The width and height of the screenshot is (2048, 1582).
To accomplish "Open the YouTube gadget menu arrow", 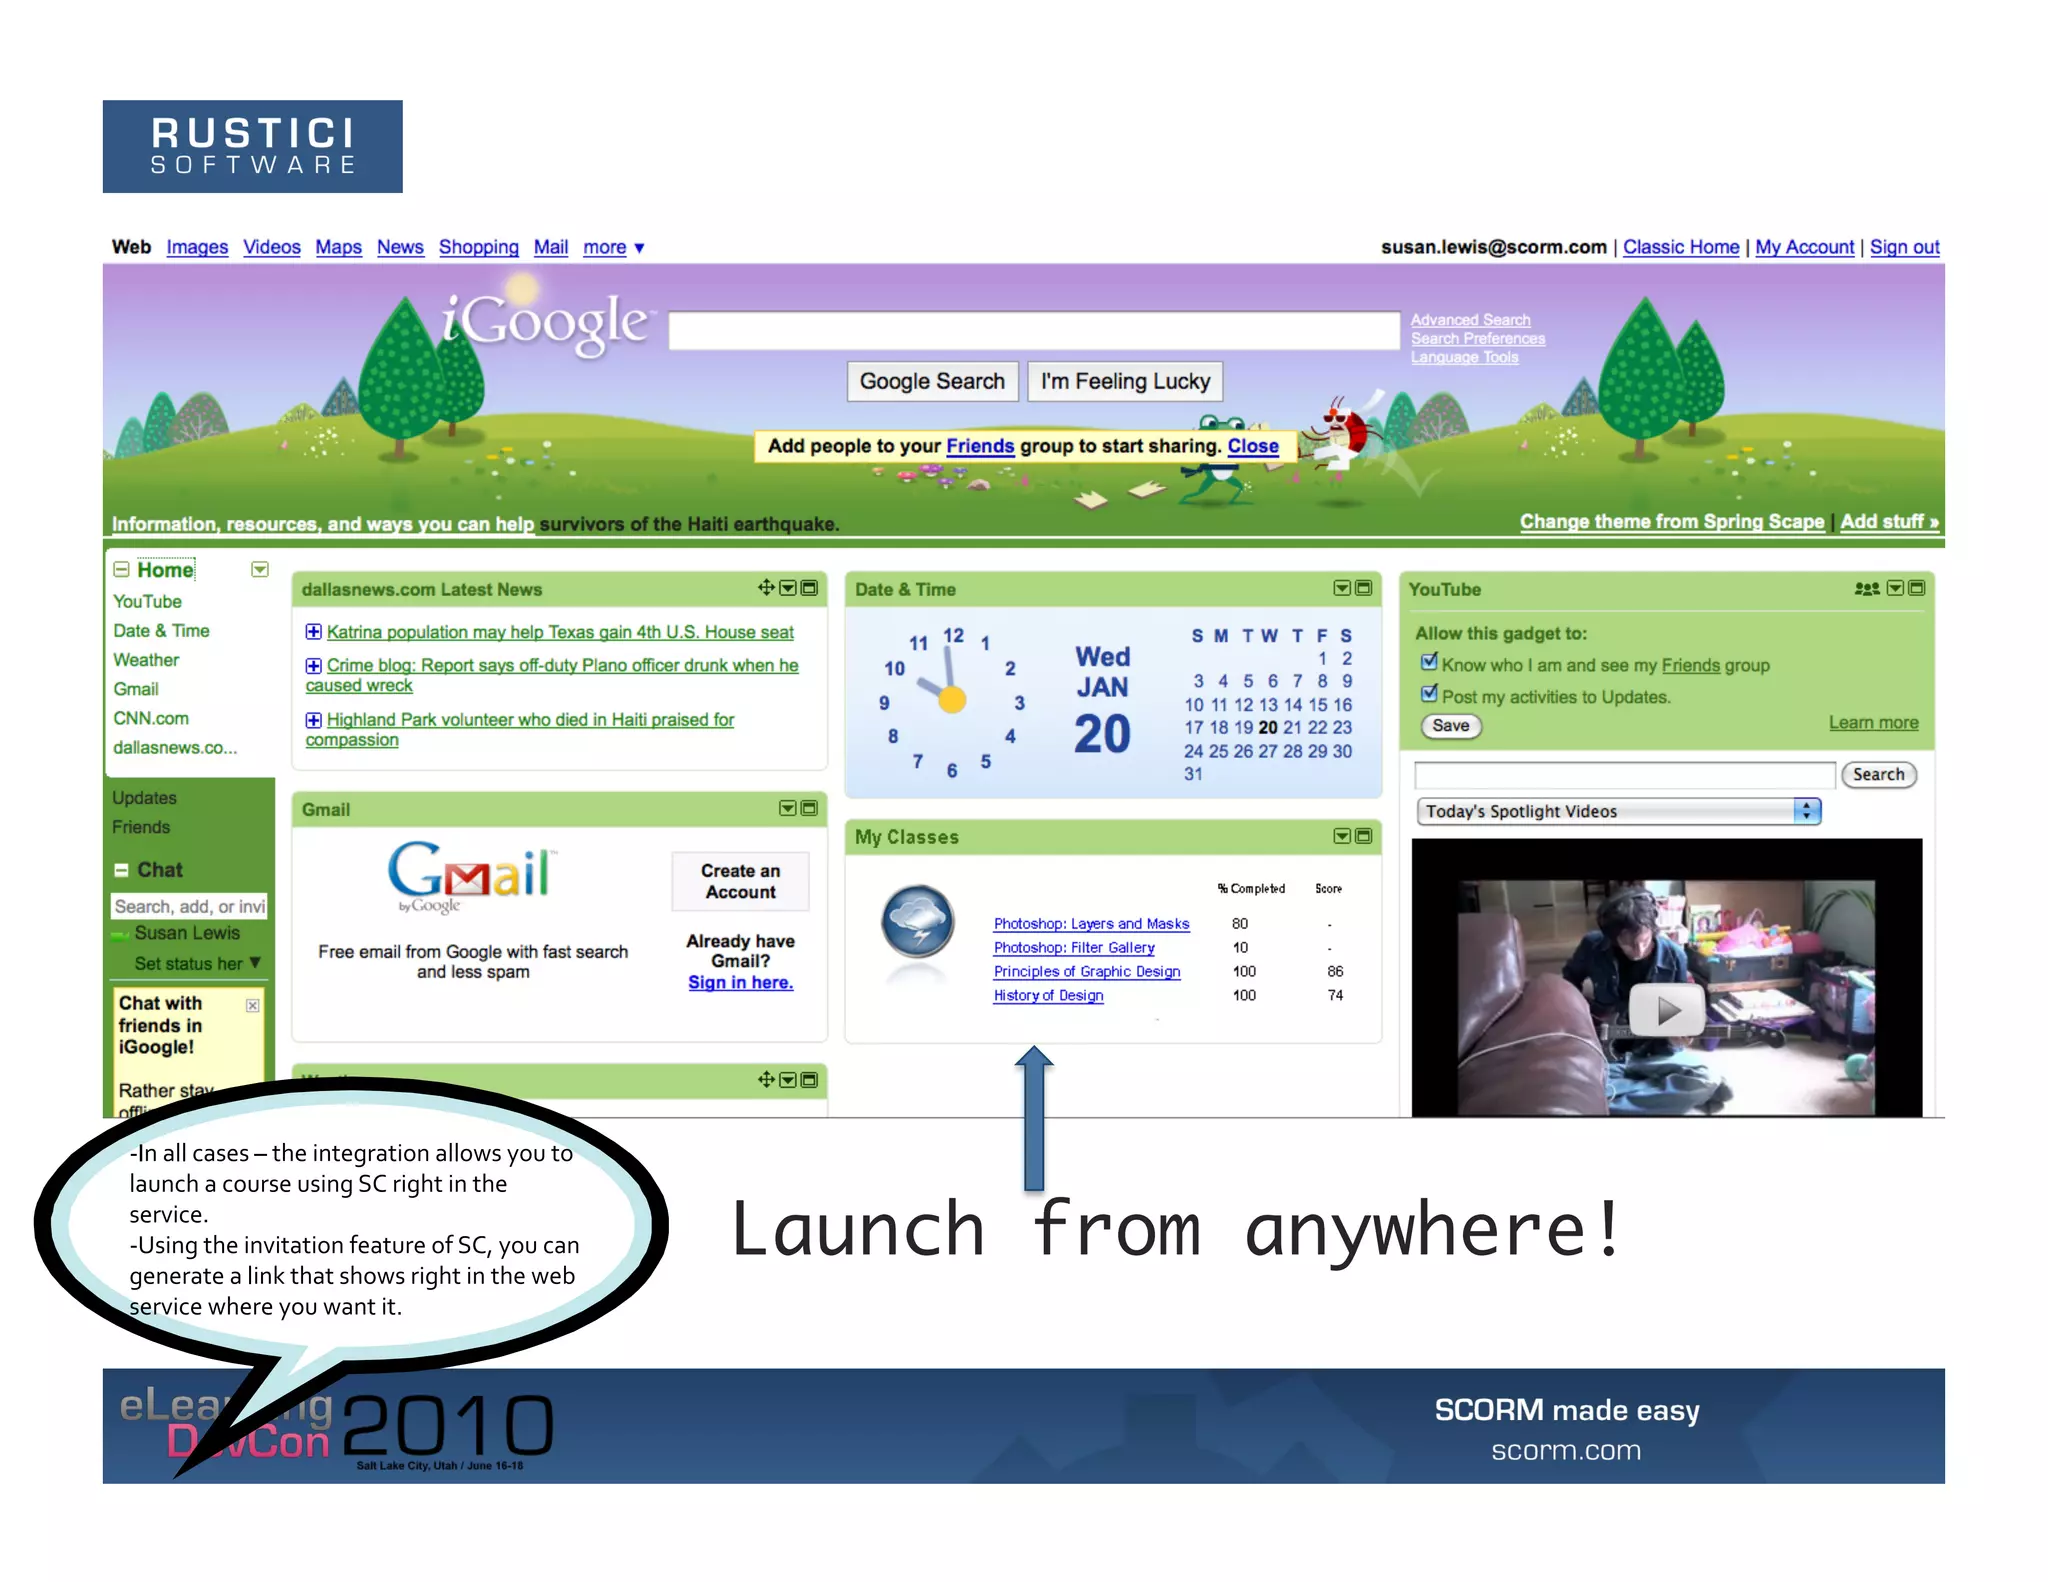I will tap(1895, 588).
